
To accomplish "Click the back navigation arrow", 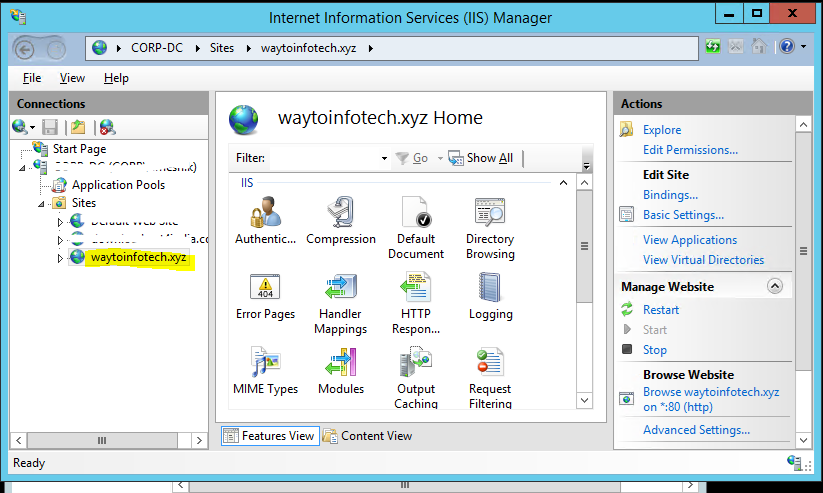I will pos(24,49).
